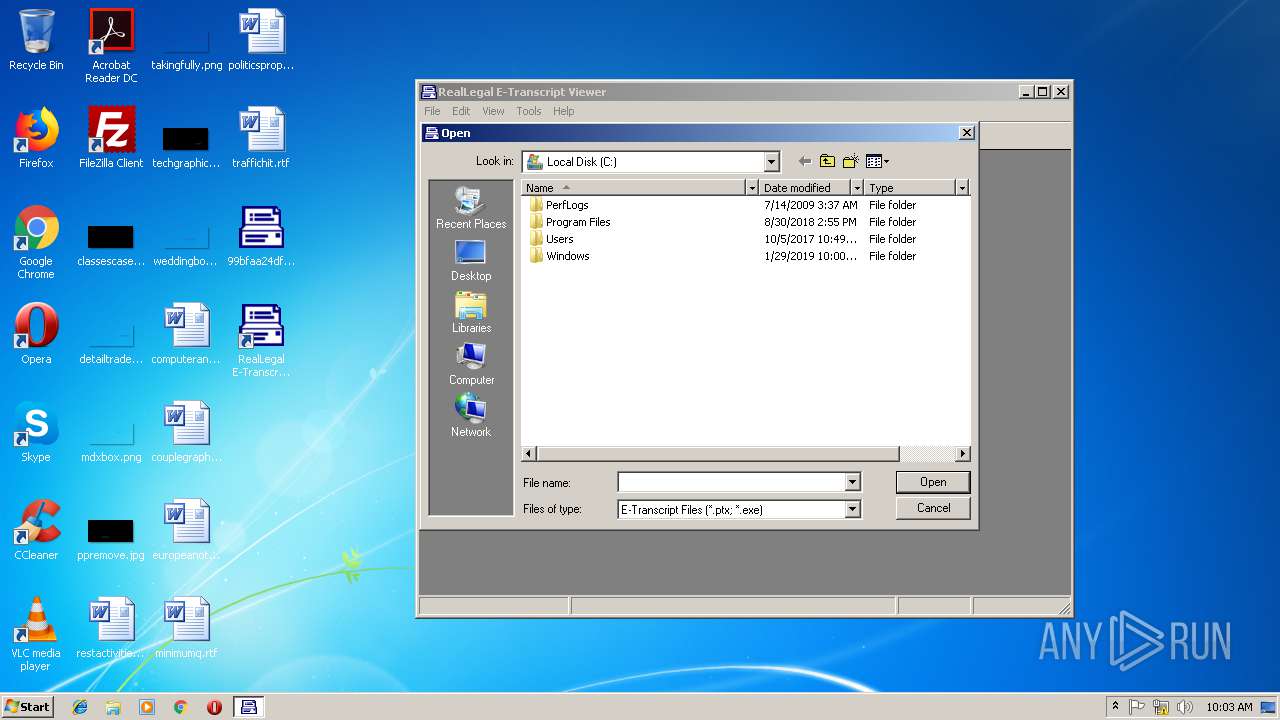
Task: Select the Firefox desktop shortcut
Action: coord(36,138)
